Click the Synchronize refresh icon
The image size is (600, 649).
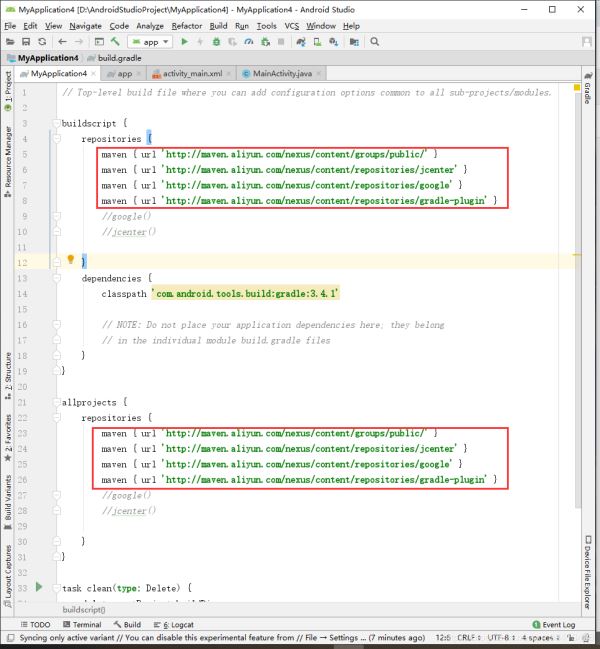42,42
